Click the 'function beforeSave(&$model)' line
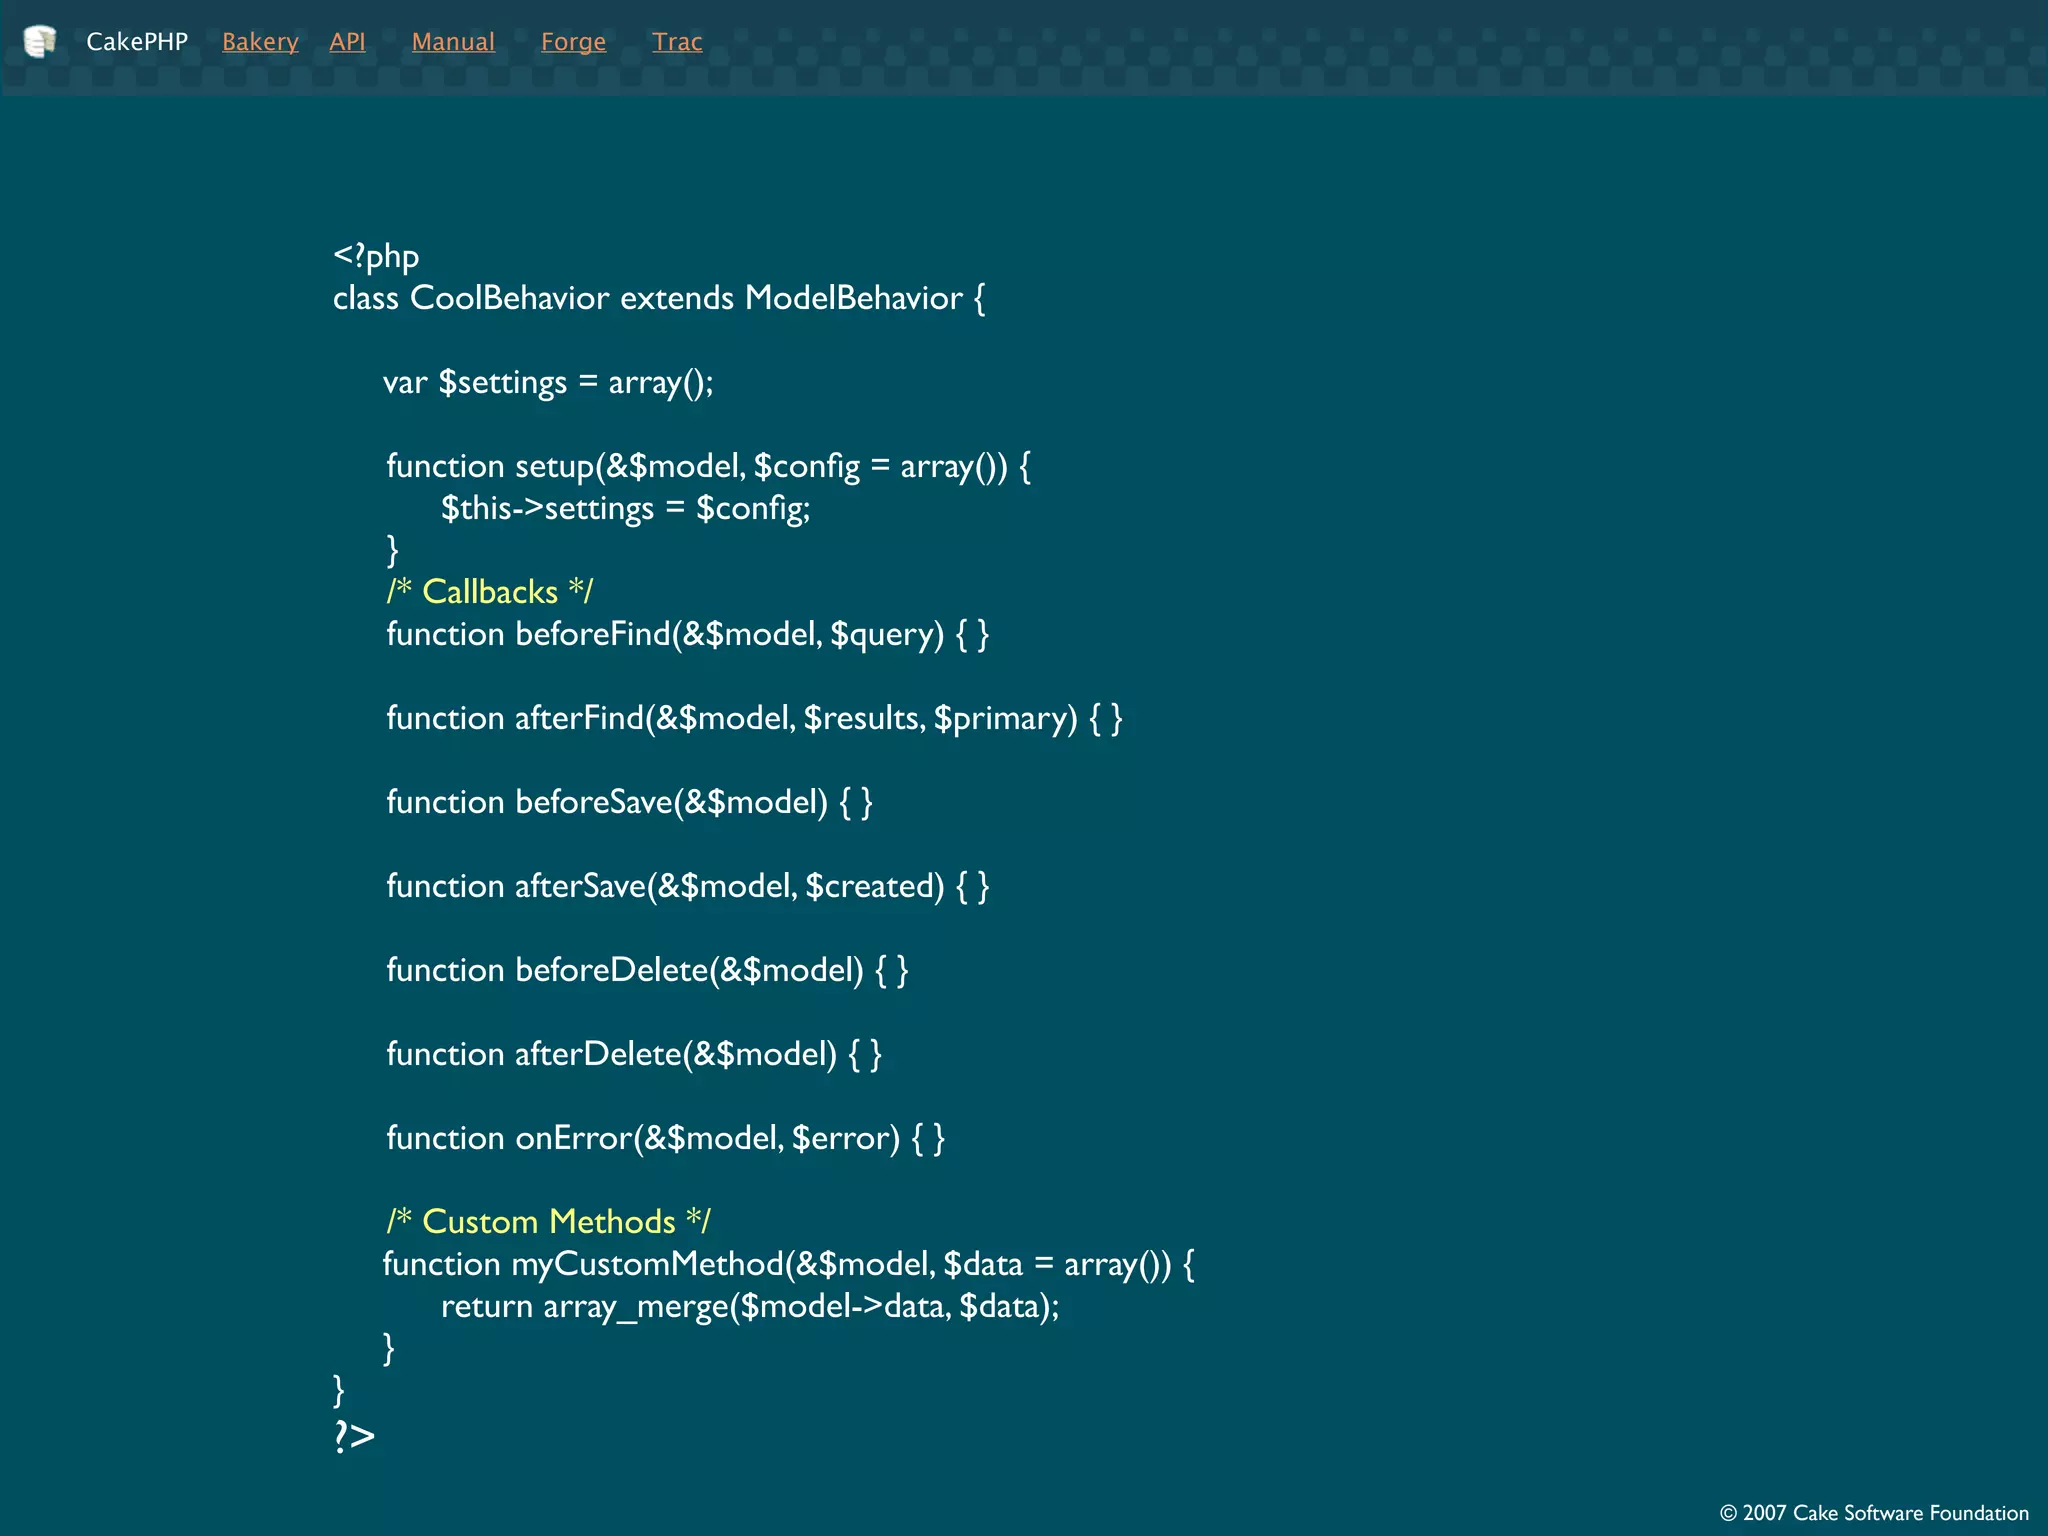 [x=630, y=802]
